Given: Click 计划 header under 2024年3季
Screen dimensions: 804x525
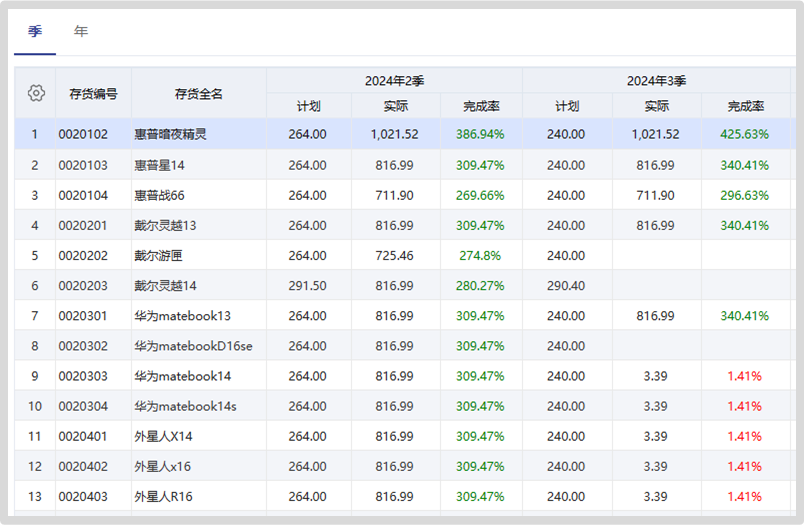Looking at the screenshot, I should click(x=567, y=106).
